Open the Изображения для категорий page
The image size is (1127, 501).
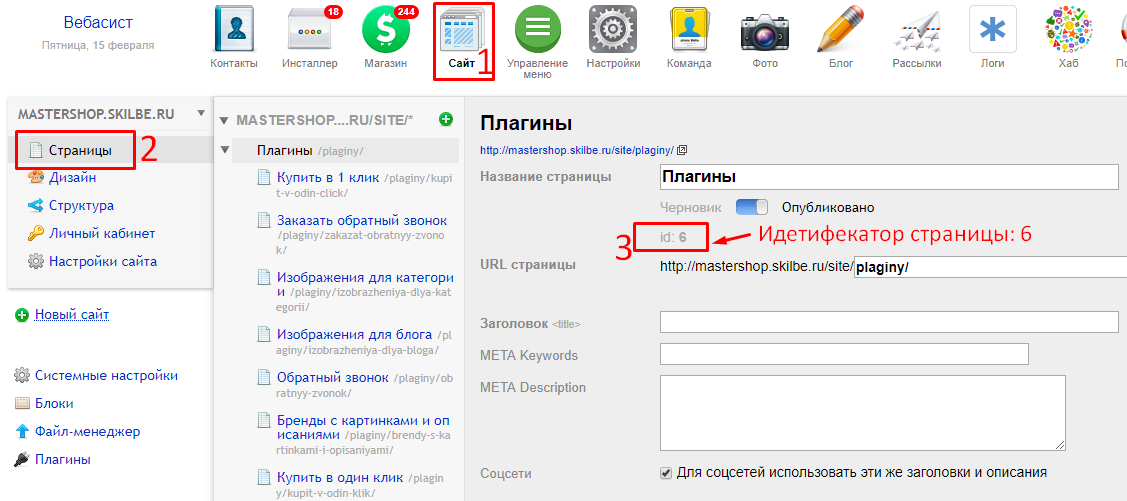click(x=364, y=285)
